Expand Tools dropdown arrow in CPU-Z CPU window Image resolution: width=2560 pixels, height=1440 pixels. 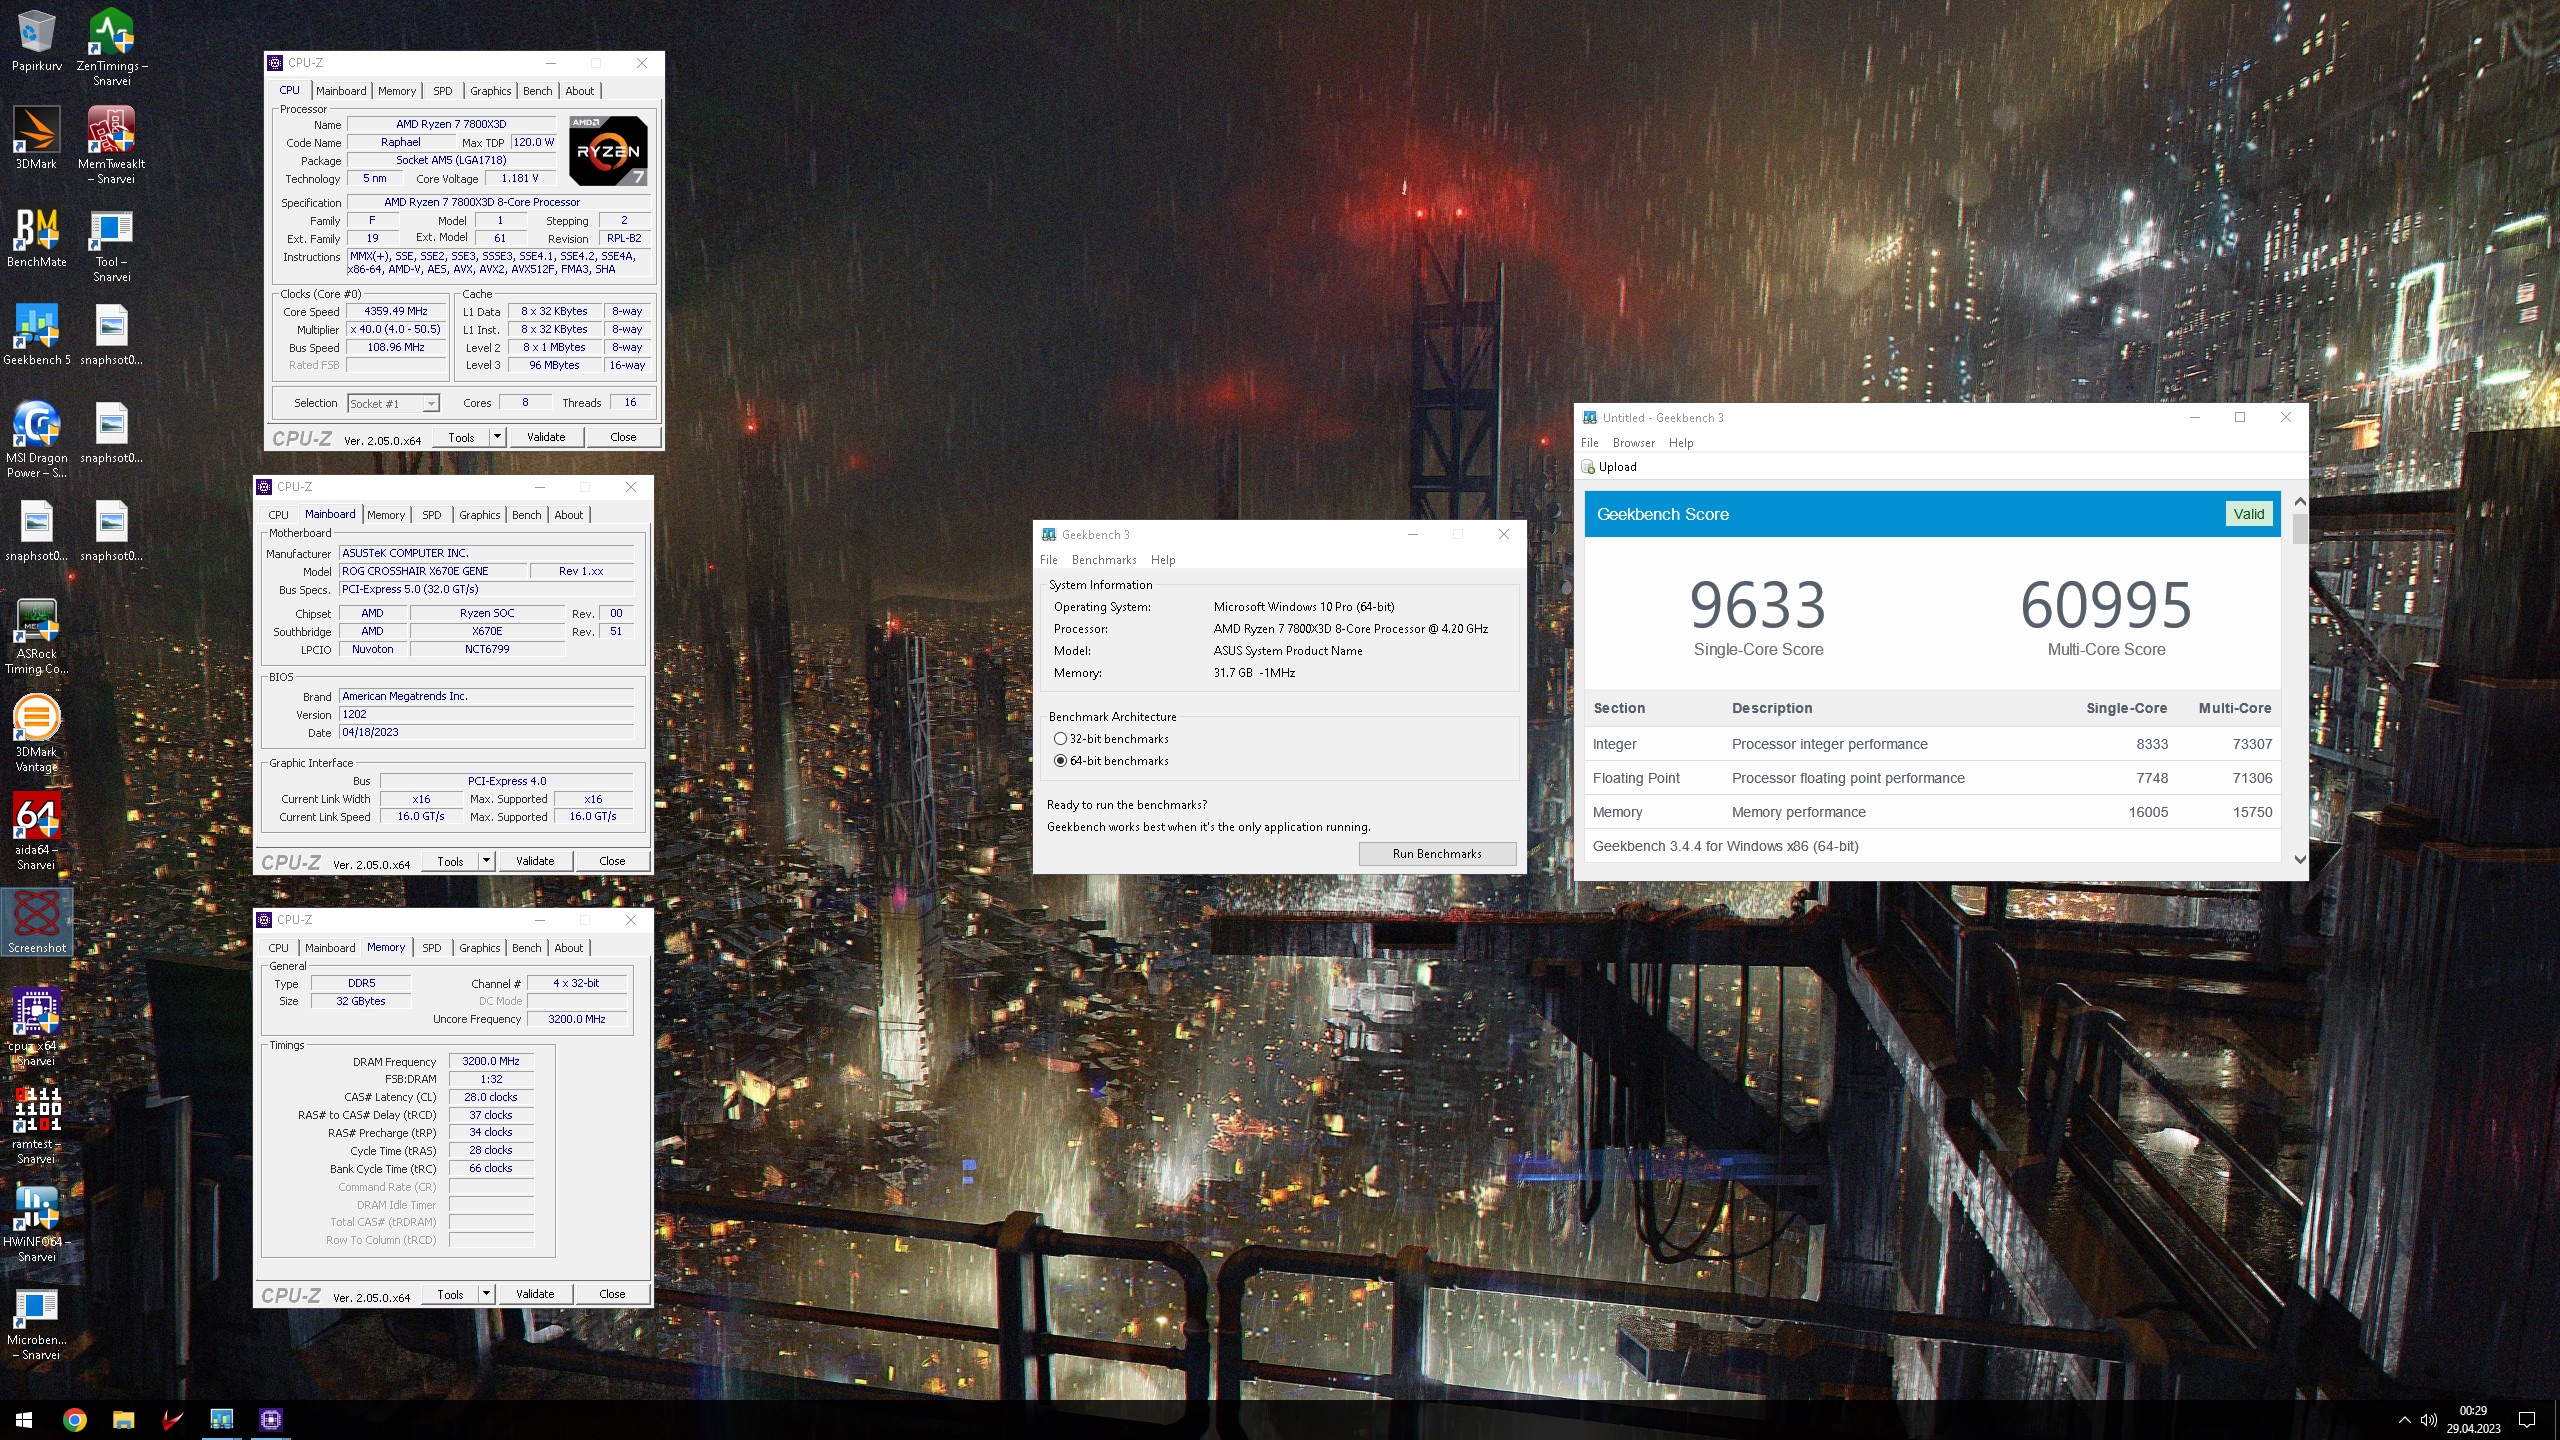click(498, 437)
